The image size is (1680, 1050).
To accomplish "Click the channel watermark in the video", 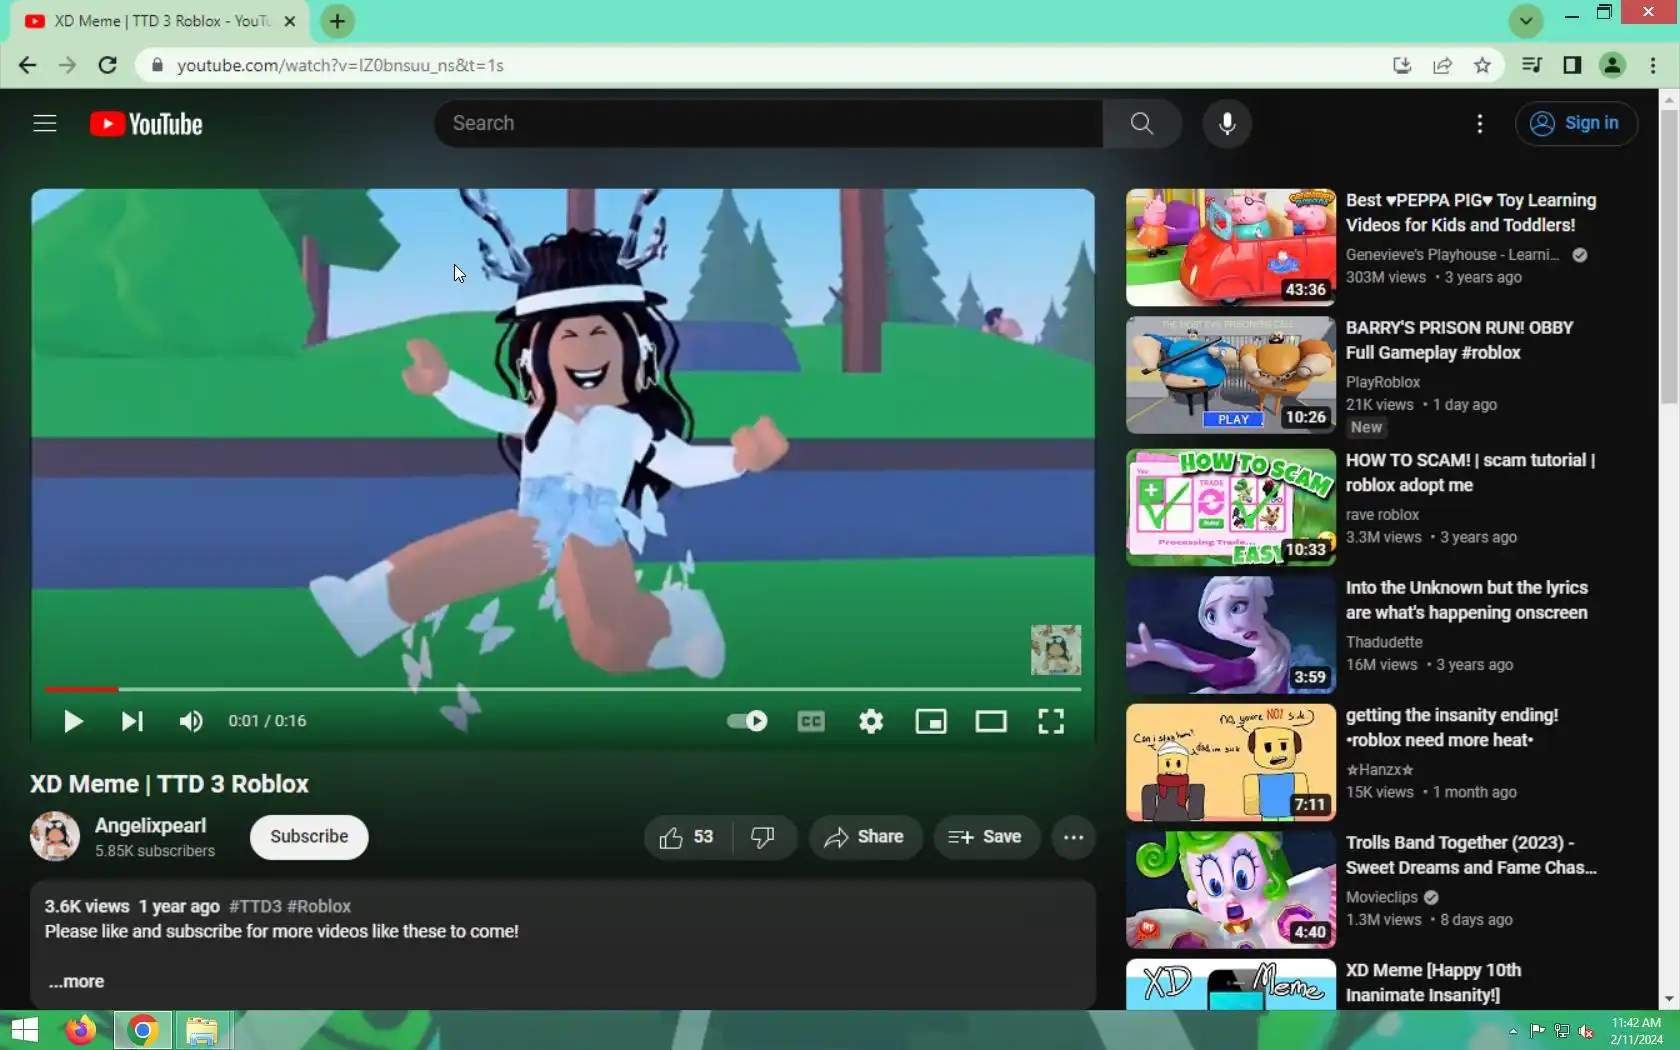I will point(1056,650).
